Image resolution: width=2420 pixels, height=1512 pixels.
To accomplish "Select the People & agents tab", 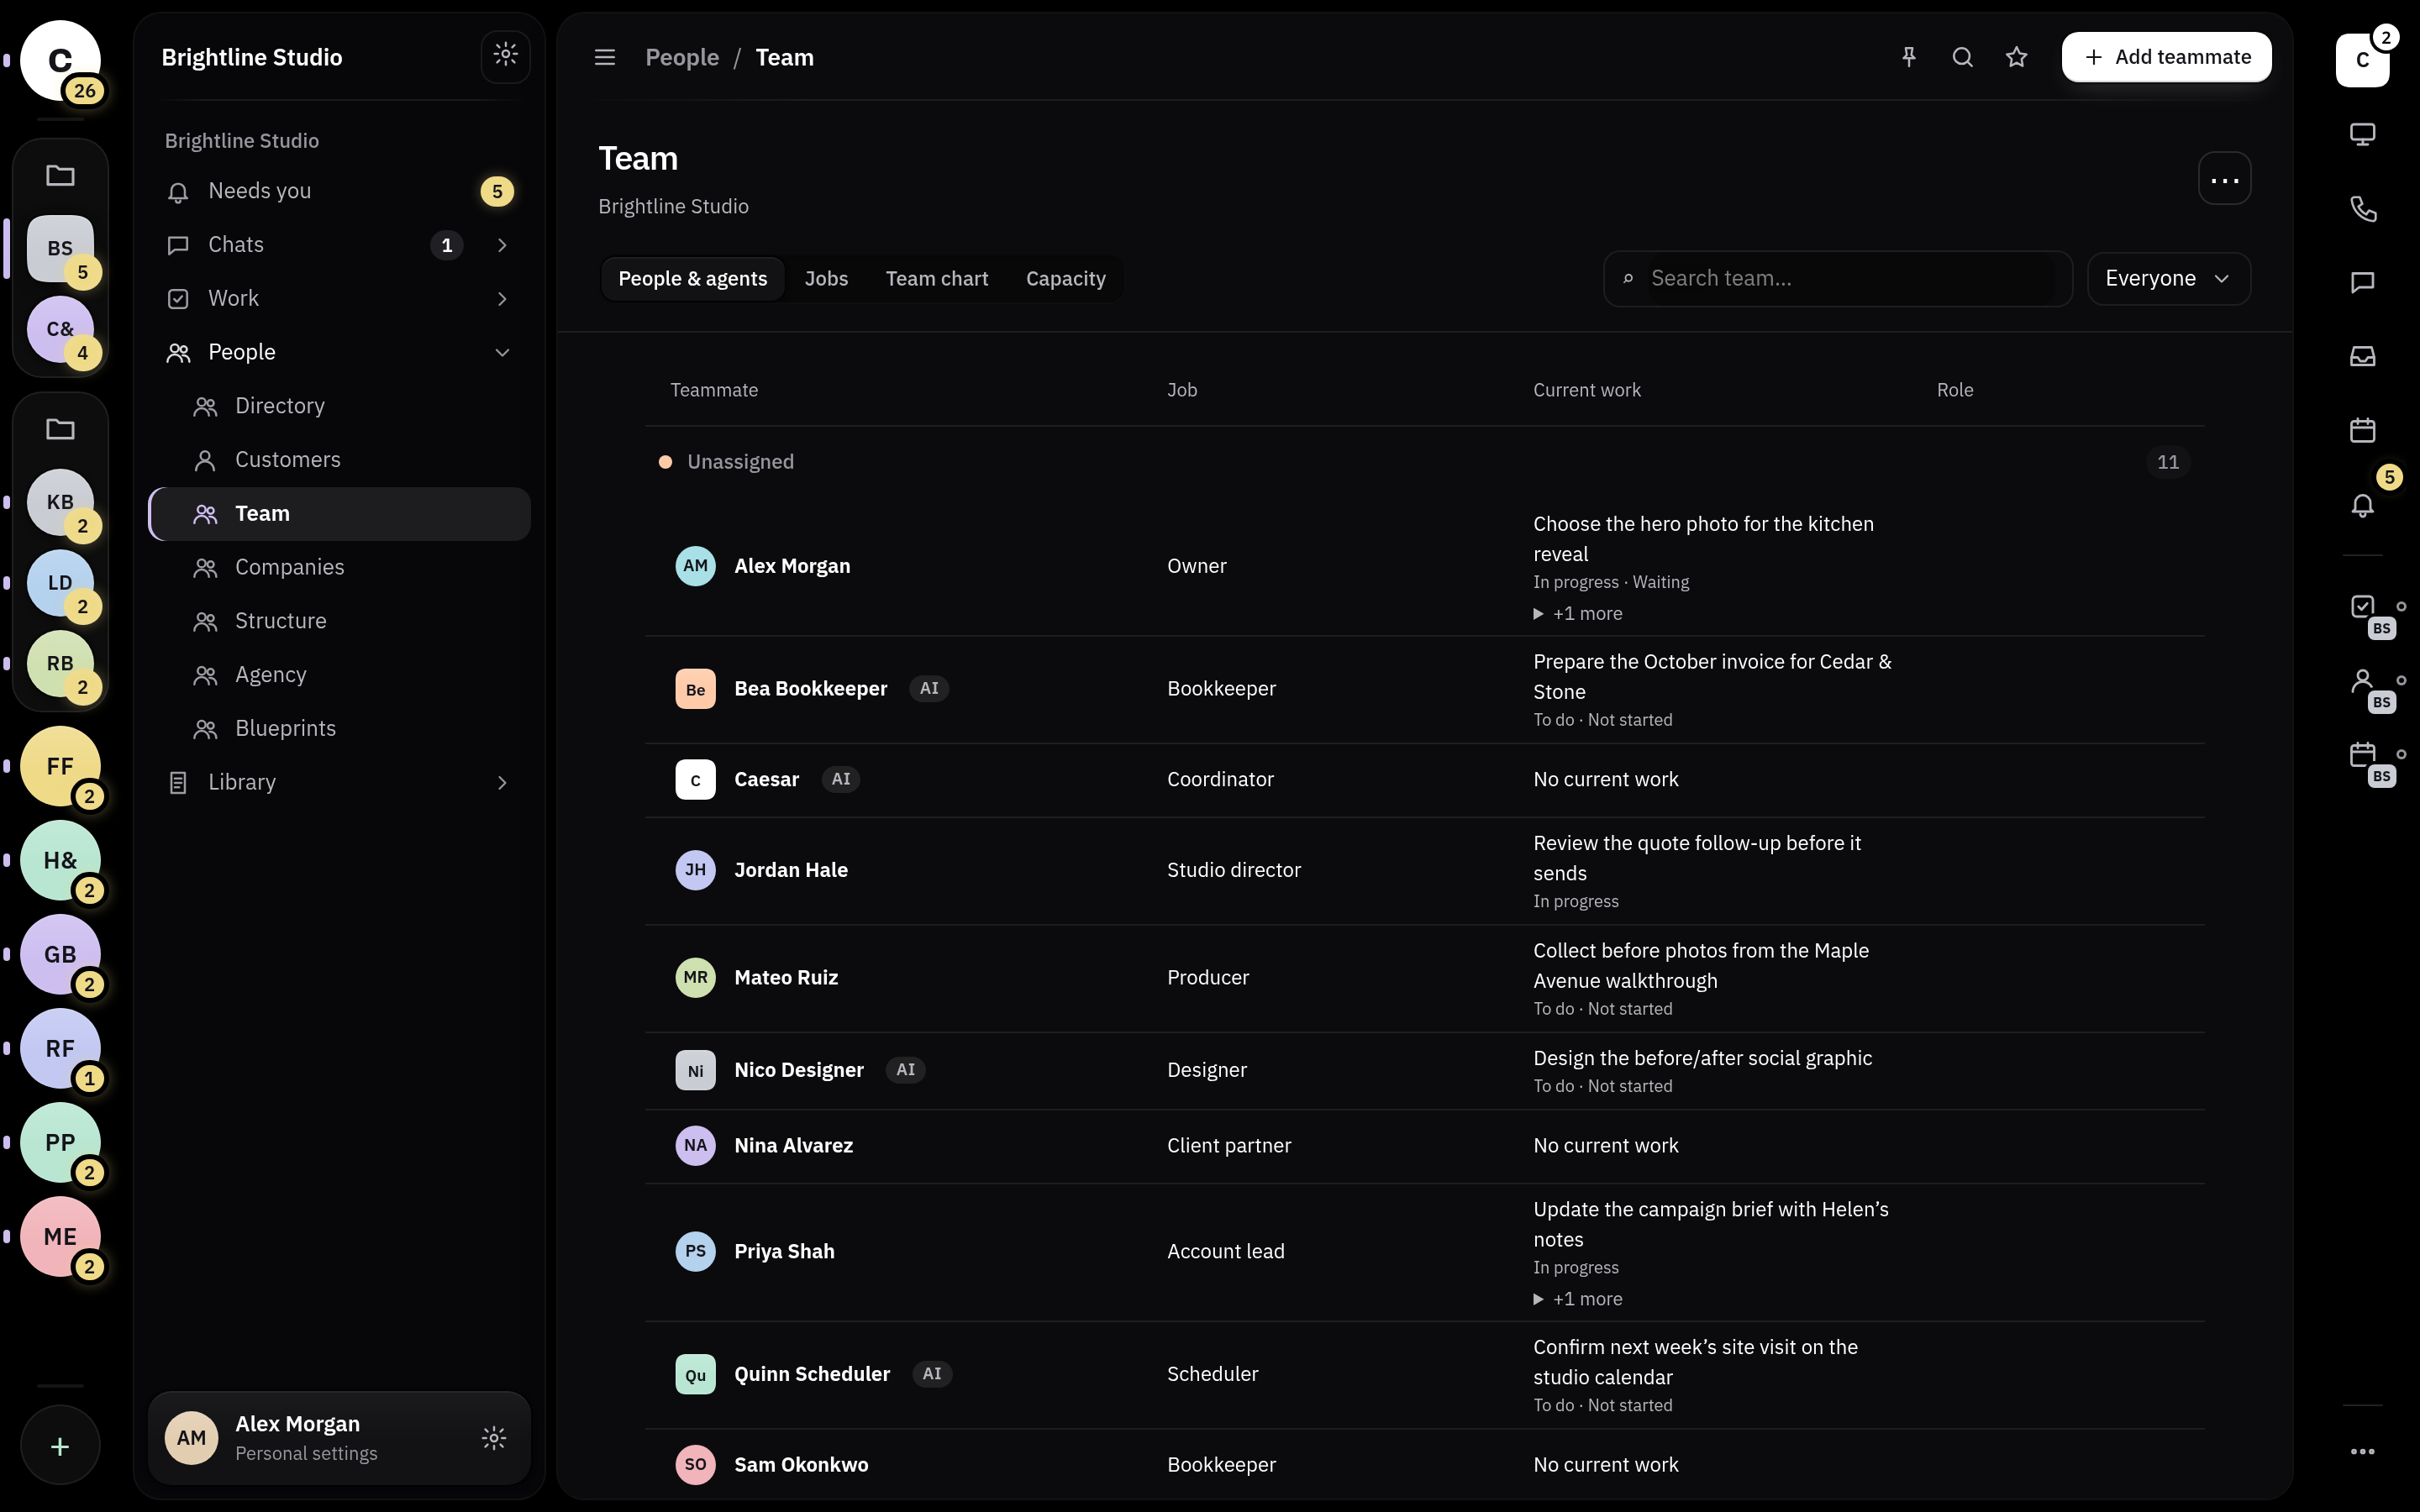I will (x=692, y=279).
